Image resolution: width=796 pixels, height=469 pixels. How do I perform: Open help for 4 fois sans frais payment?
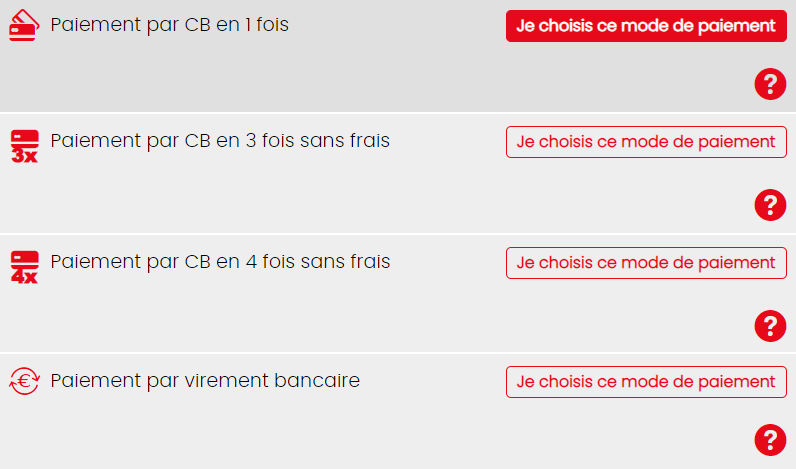pos(770,326)
